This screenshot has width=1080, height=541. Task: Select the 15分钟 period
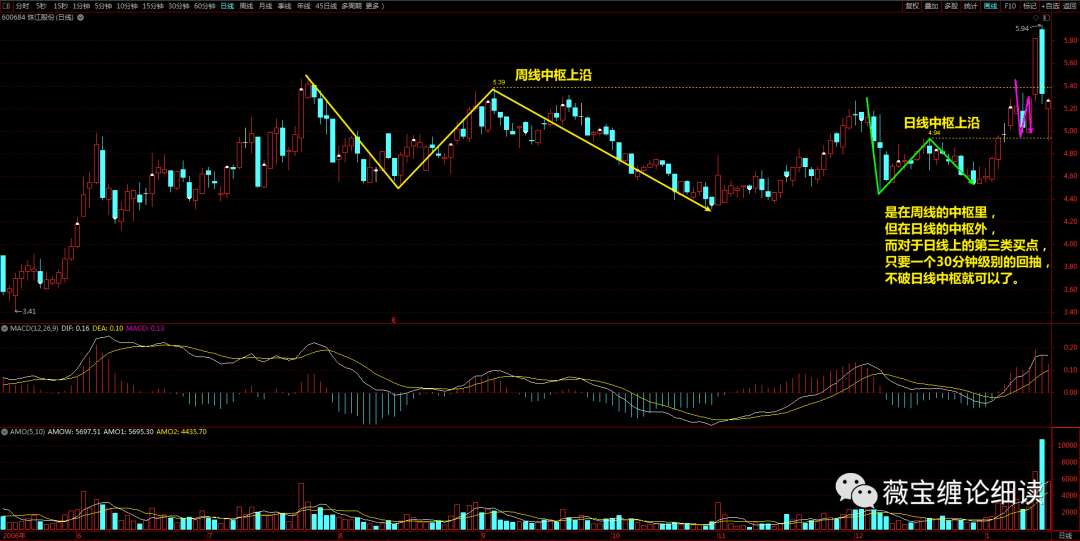153,6
